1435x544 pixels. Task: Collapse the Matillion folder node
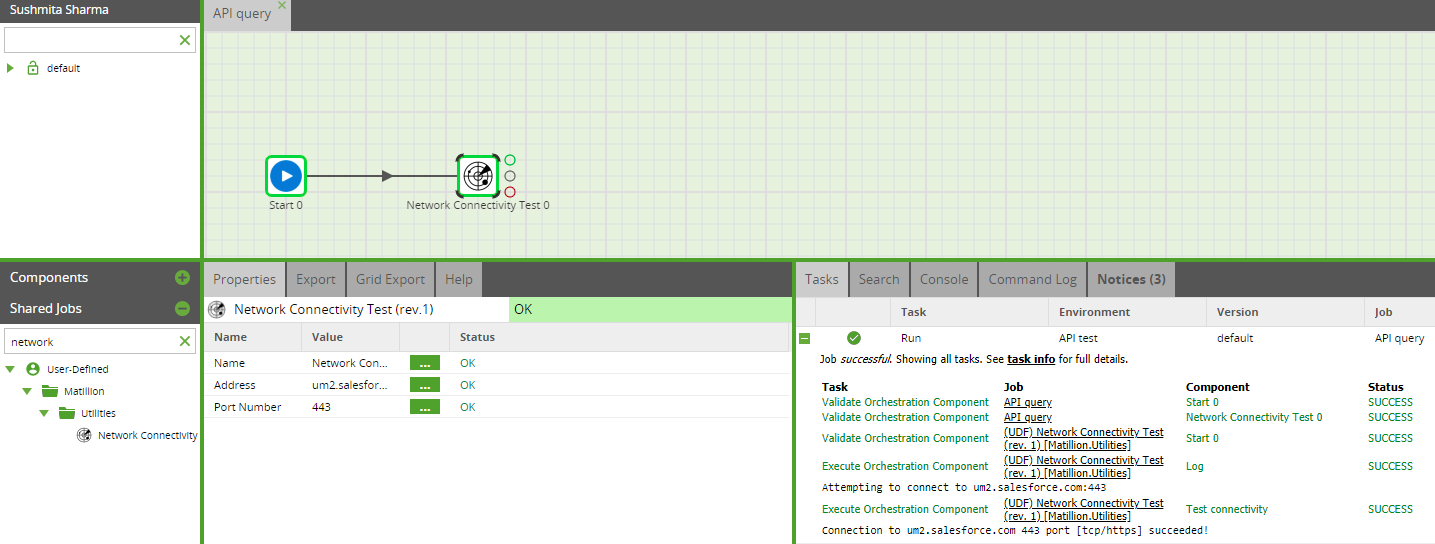coord(28,391)
